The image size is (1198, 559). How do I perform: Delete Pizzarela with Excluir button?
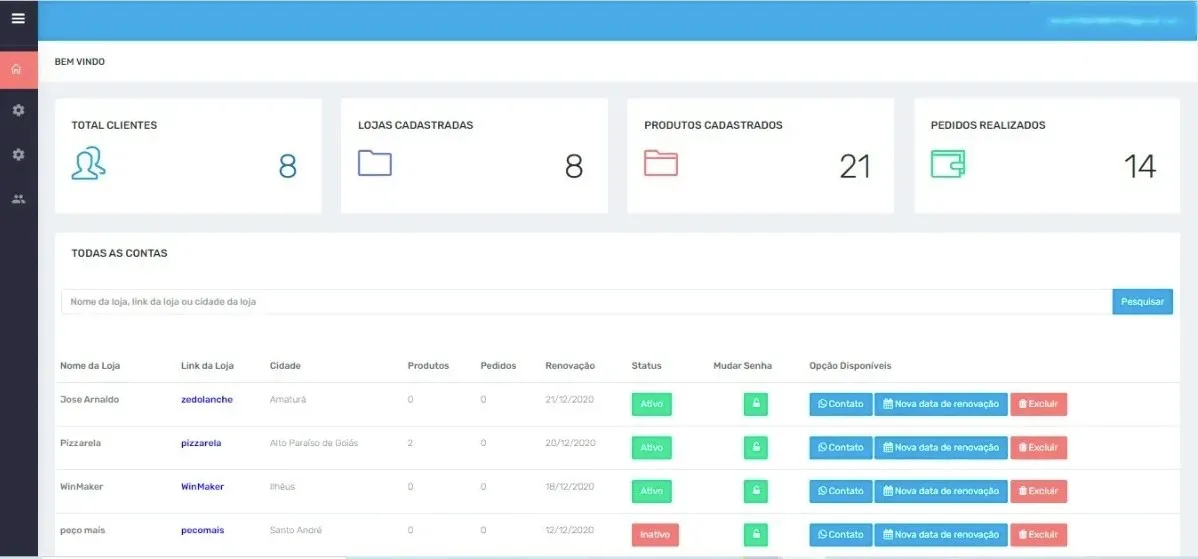point(1038,448)
